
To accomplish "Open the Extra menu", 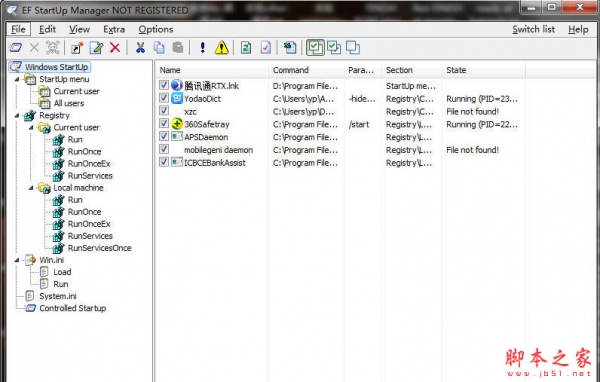I will coord(114,29).
